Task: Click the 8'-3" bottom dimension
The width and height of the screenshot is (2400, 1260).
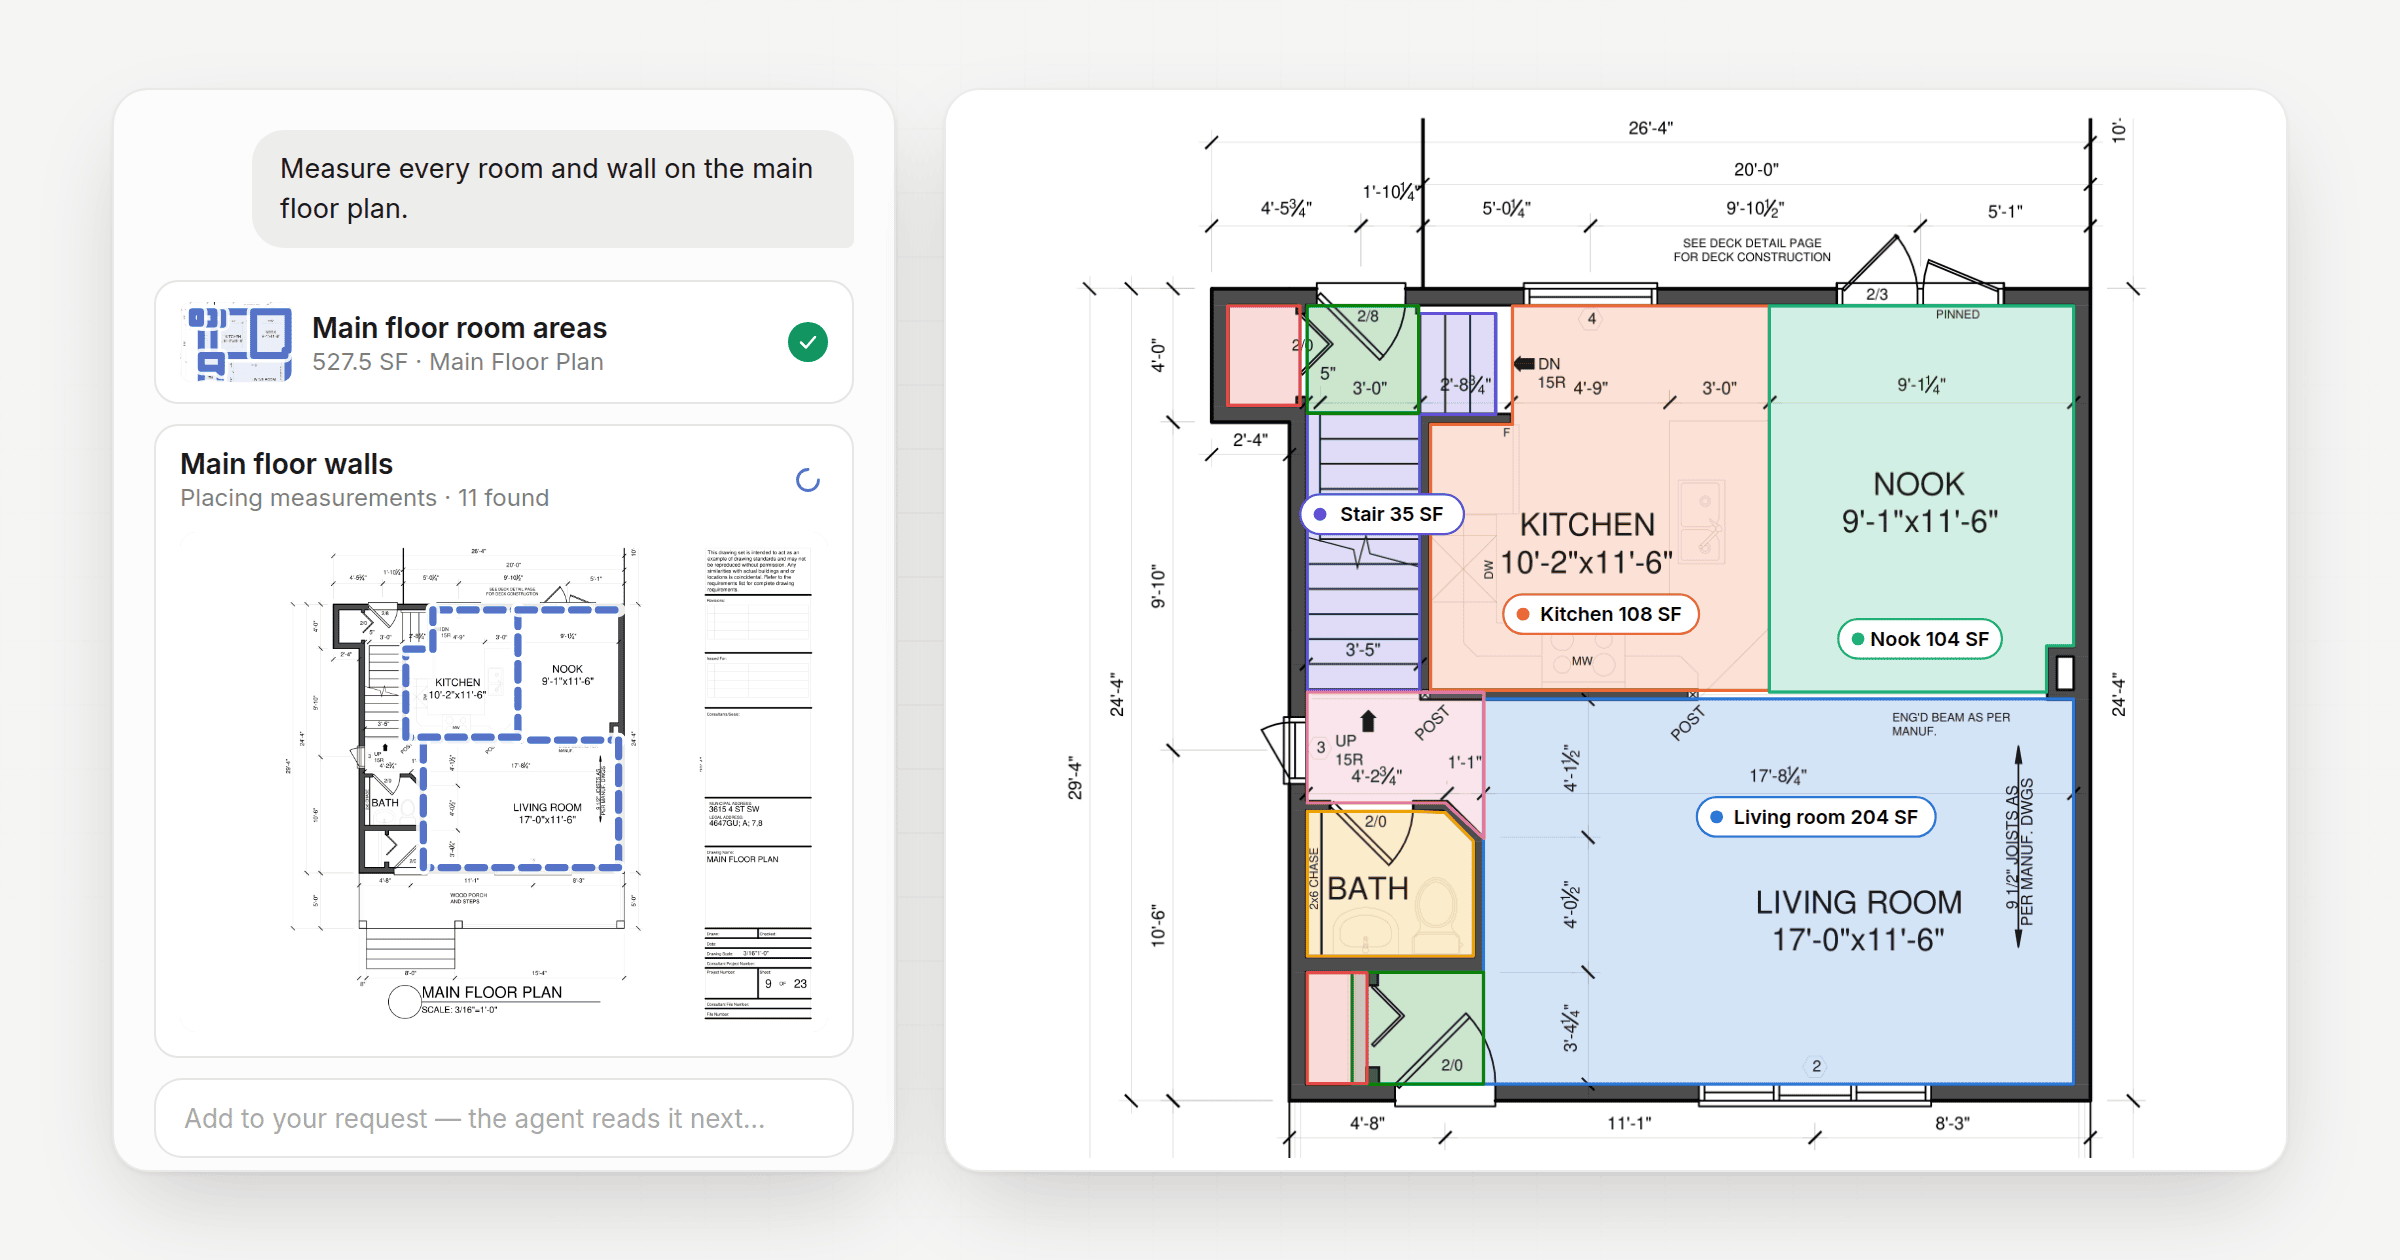Action: click(1952, 1123)
